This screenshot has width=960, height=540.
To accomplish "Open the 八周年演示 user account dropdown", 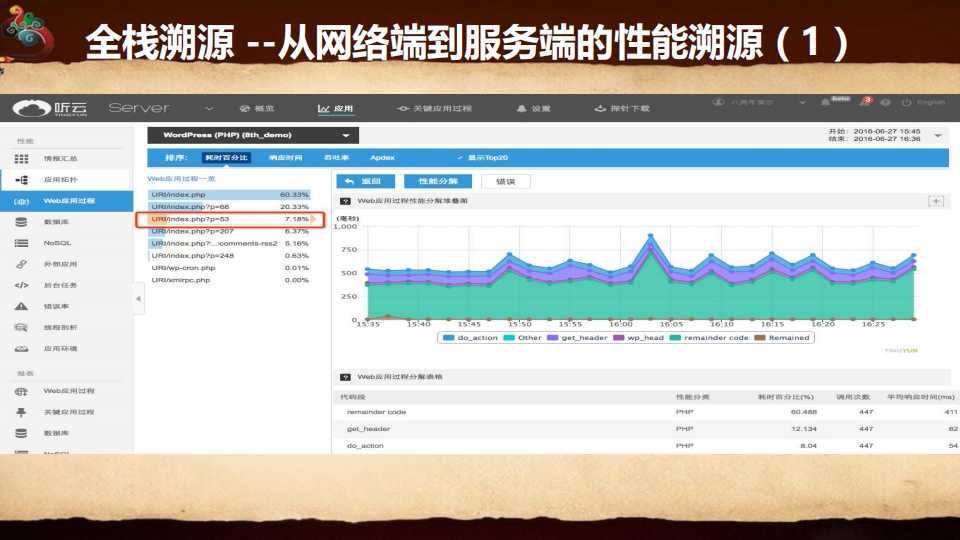I will 759,102.
